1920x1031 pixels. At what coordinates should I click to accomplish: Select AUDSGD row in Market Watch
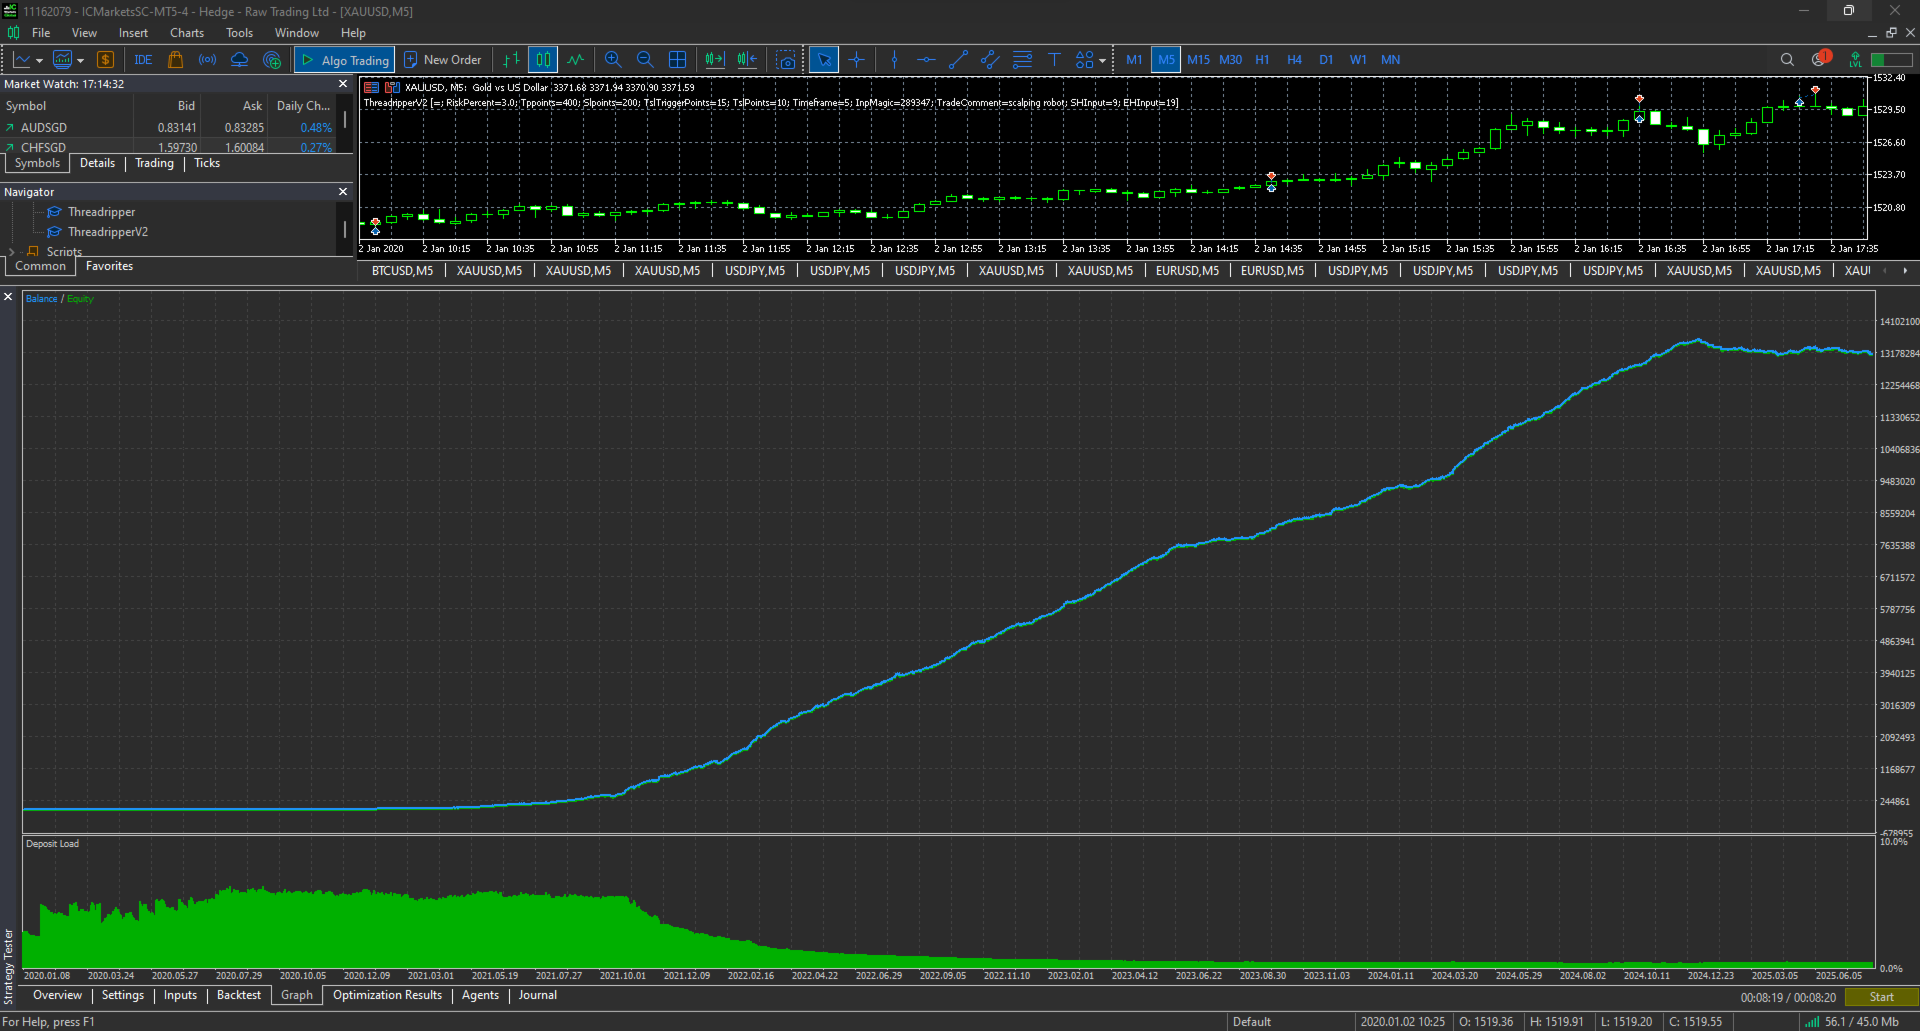(170, 128)
